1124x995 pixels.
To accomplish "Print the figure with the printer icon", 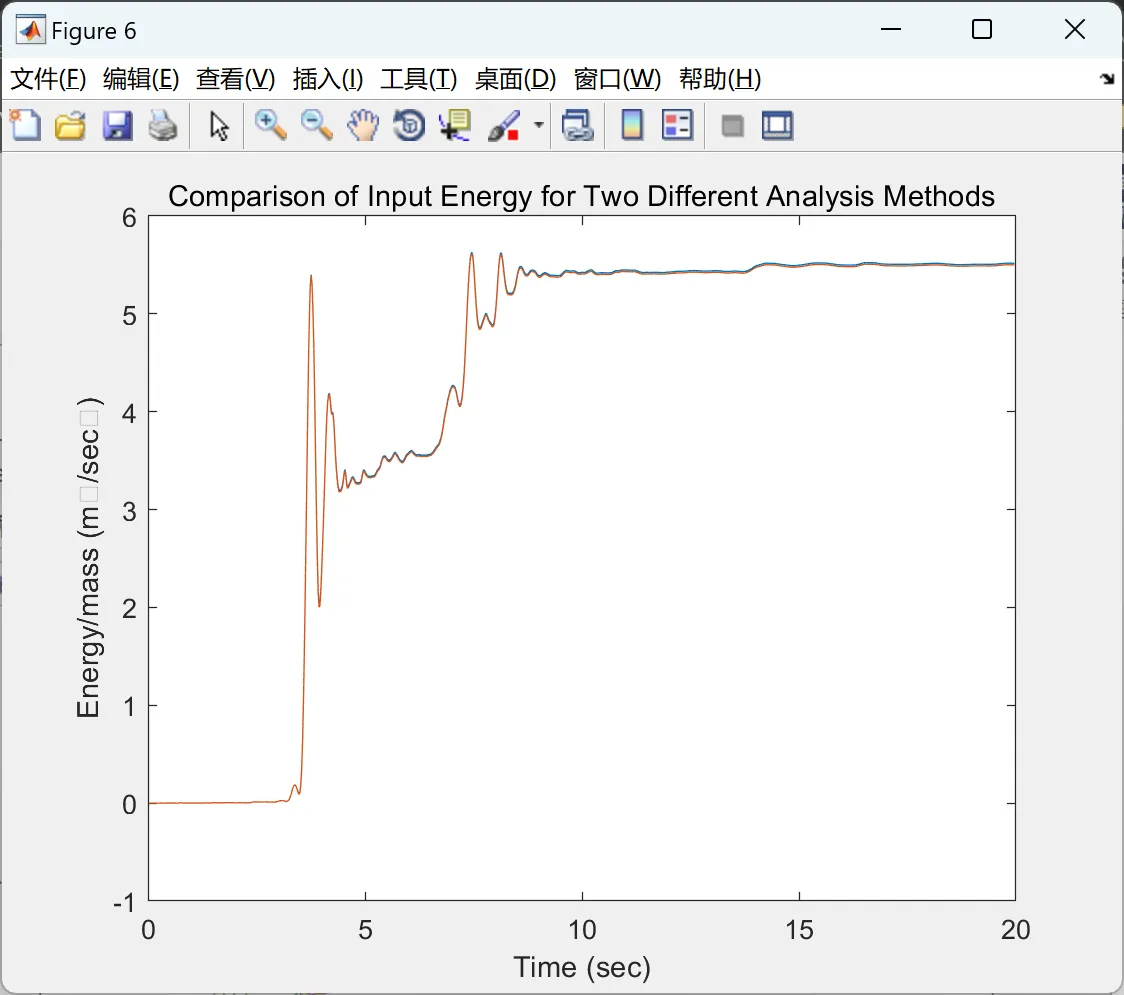I will click(x=163, y=125).
